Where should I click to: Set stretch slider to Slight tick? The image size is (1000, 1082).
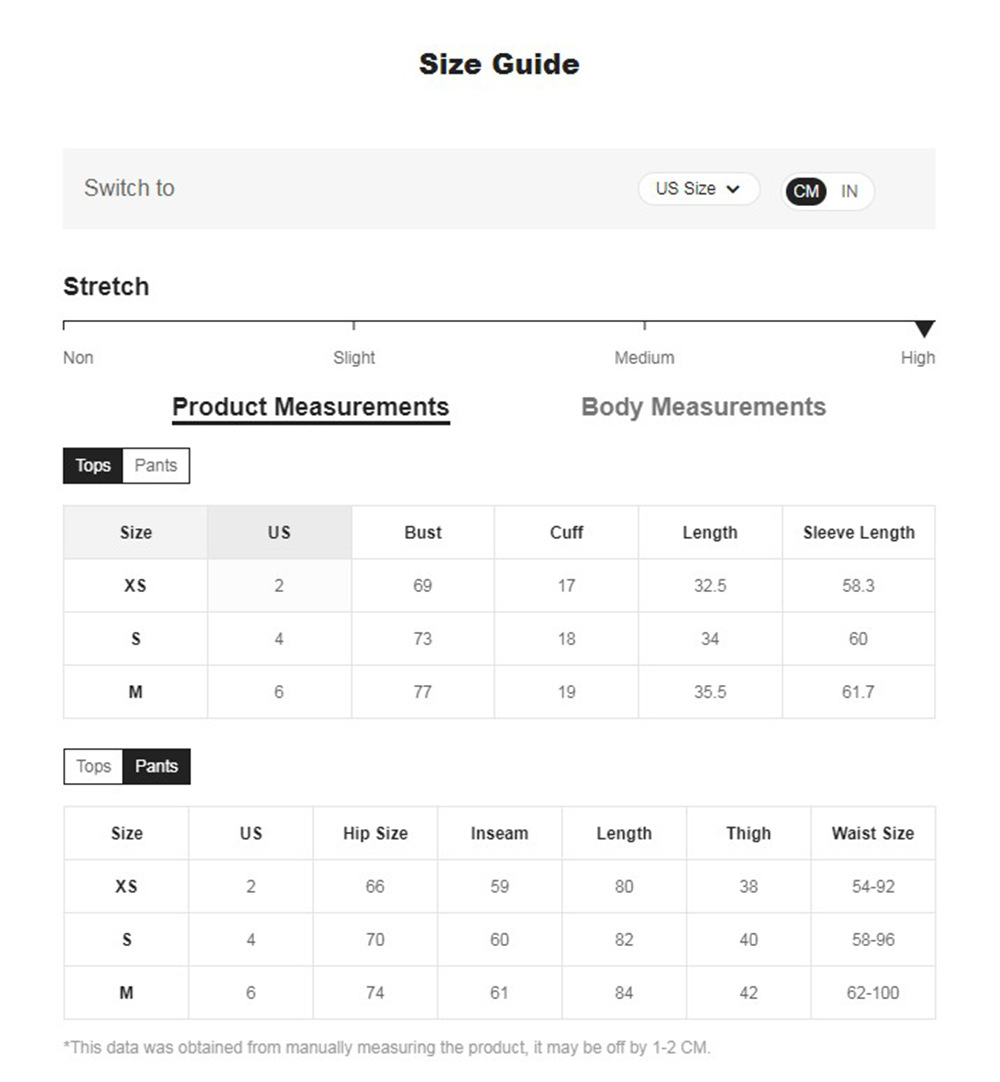pos(354,324)
